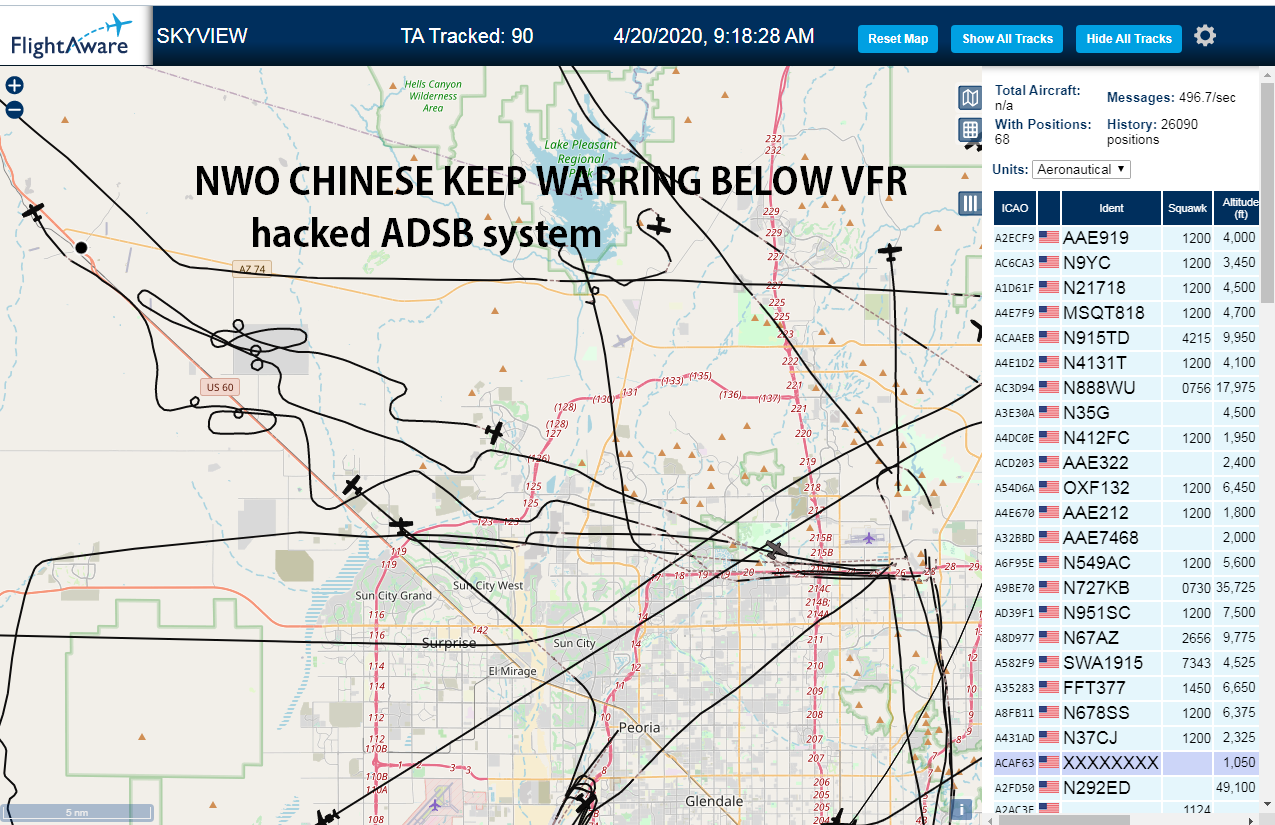The image size is (1275, 825).
Task: Open the Units dropdown
Action: 1081,169
